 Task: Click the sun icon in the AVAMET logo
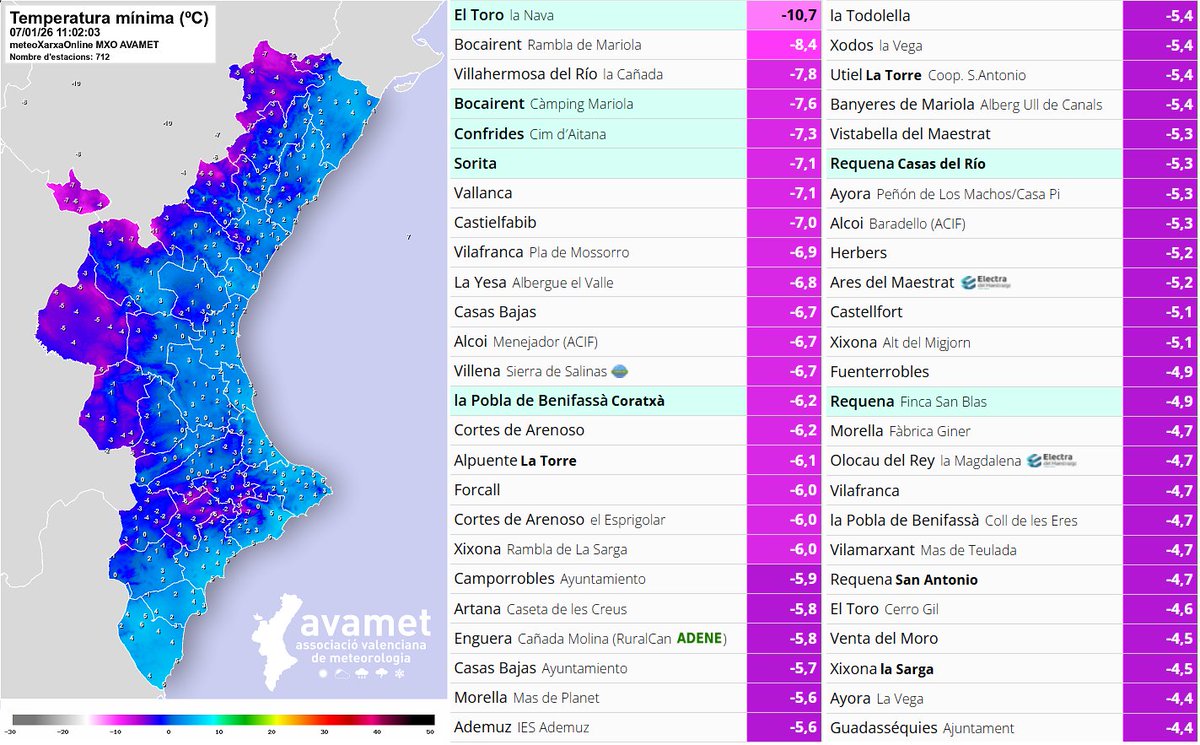pyautogui.click(x=322, y=673)
